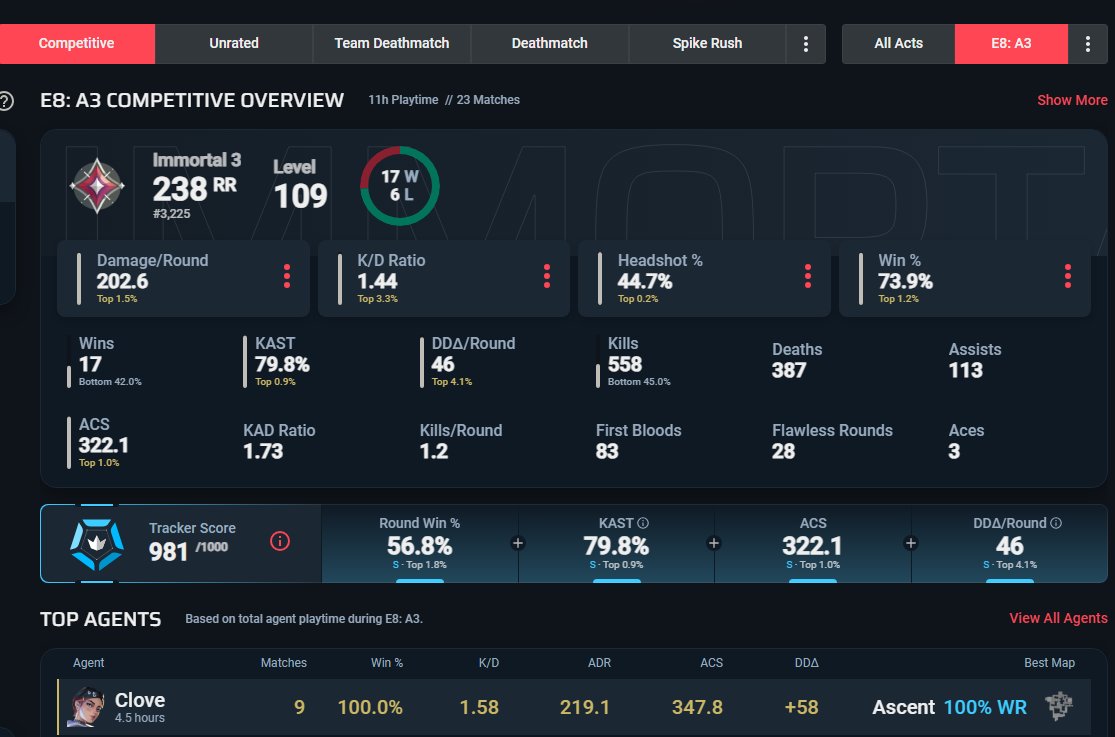Screen dimensions: 1115x737
Task: Click the Assists 113 stat
Action: point(974,360)
